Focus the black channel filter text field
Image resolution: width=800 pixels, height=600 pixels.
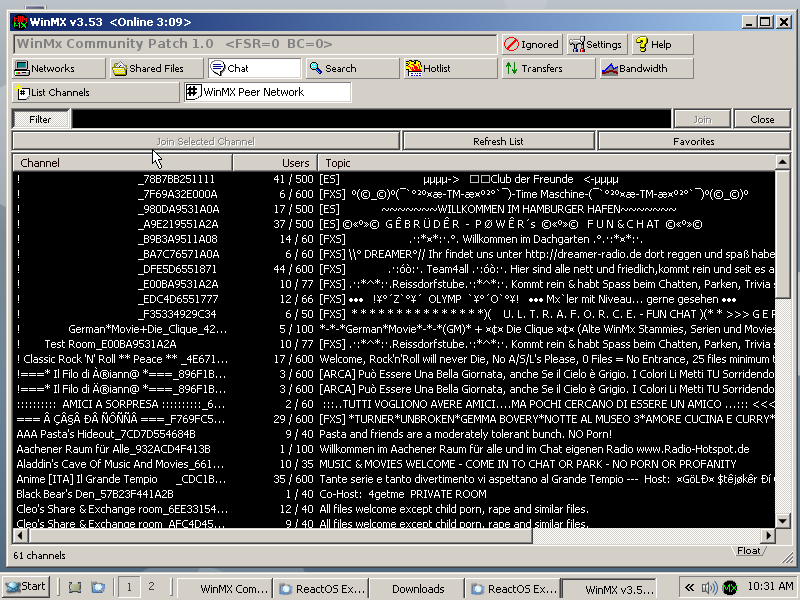[372, 119]
